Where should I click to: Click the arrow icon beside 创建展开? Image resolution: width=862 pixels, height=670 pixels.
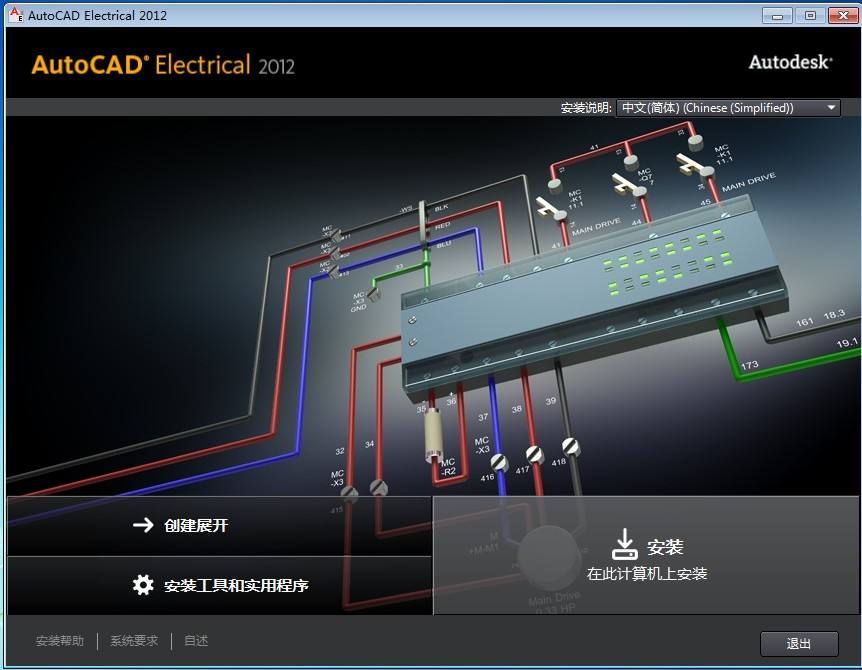143,525
